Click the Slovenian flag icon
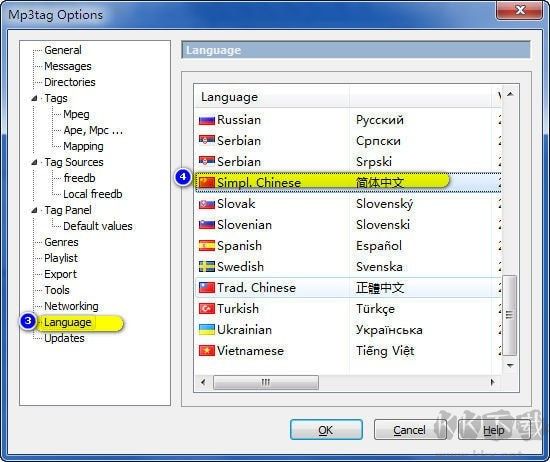This screenshot has height=462, width=550. click(207, 225)
